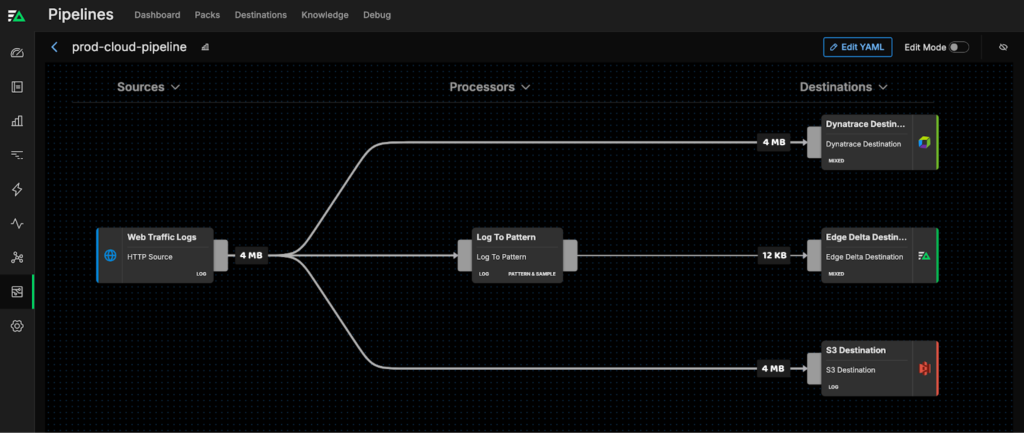The height and width of the screenshot is (433, 1024).
Task: Click the bar chart icon in sidebar
Action: click(x=17, y=121)
